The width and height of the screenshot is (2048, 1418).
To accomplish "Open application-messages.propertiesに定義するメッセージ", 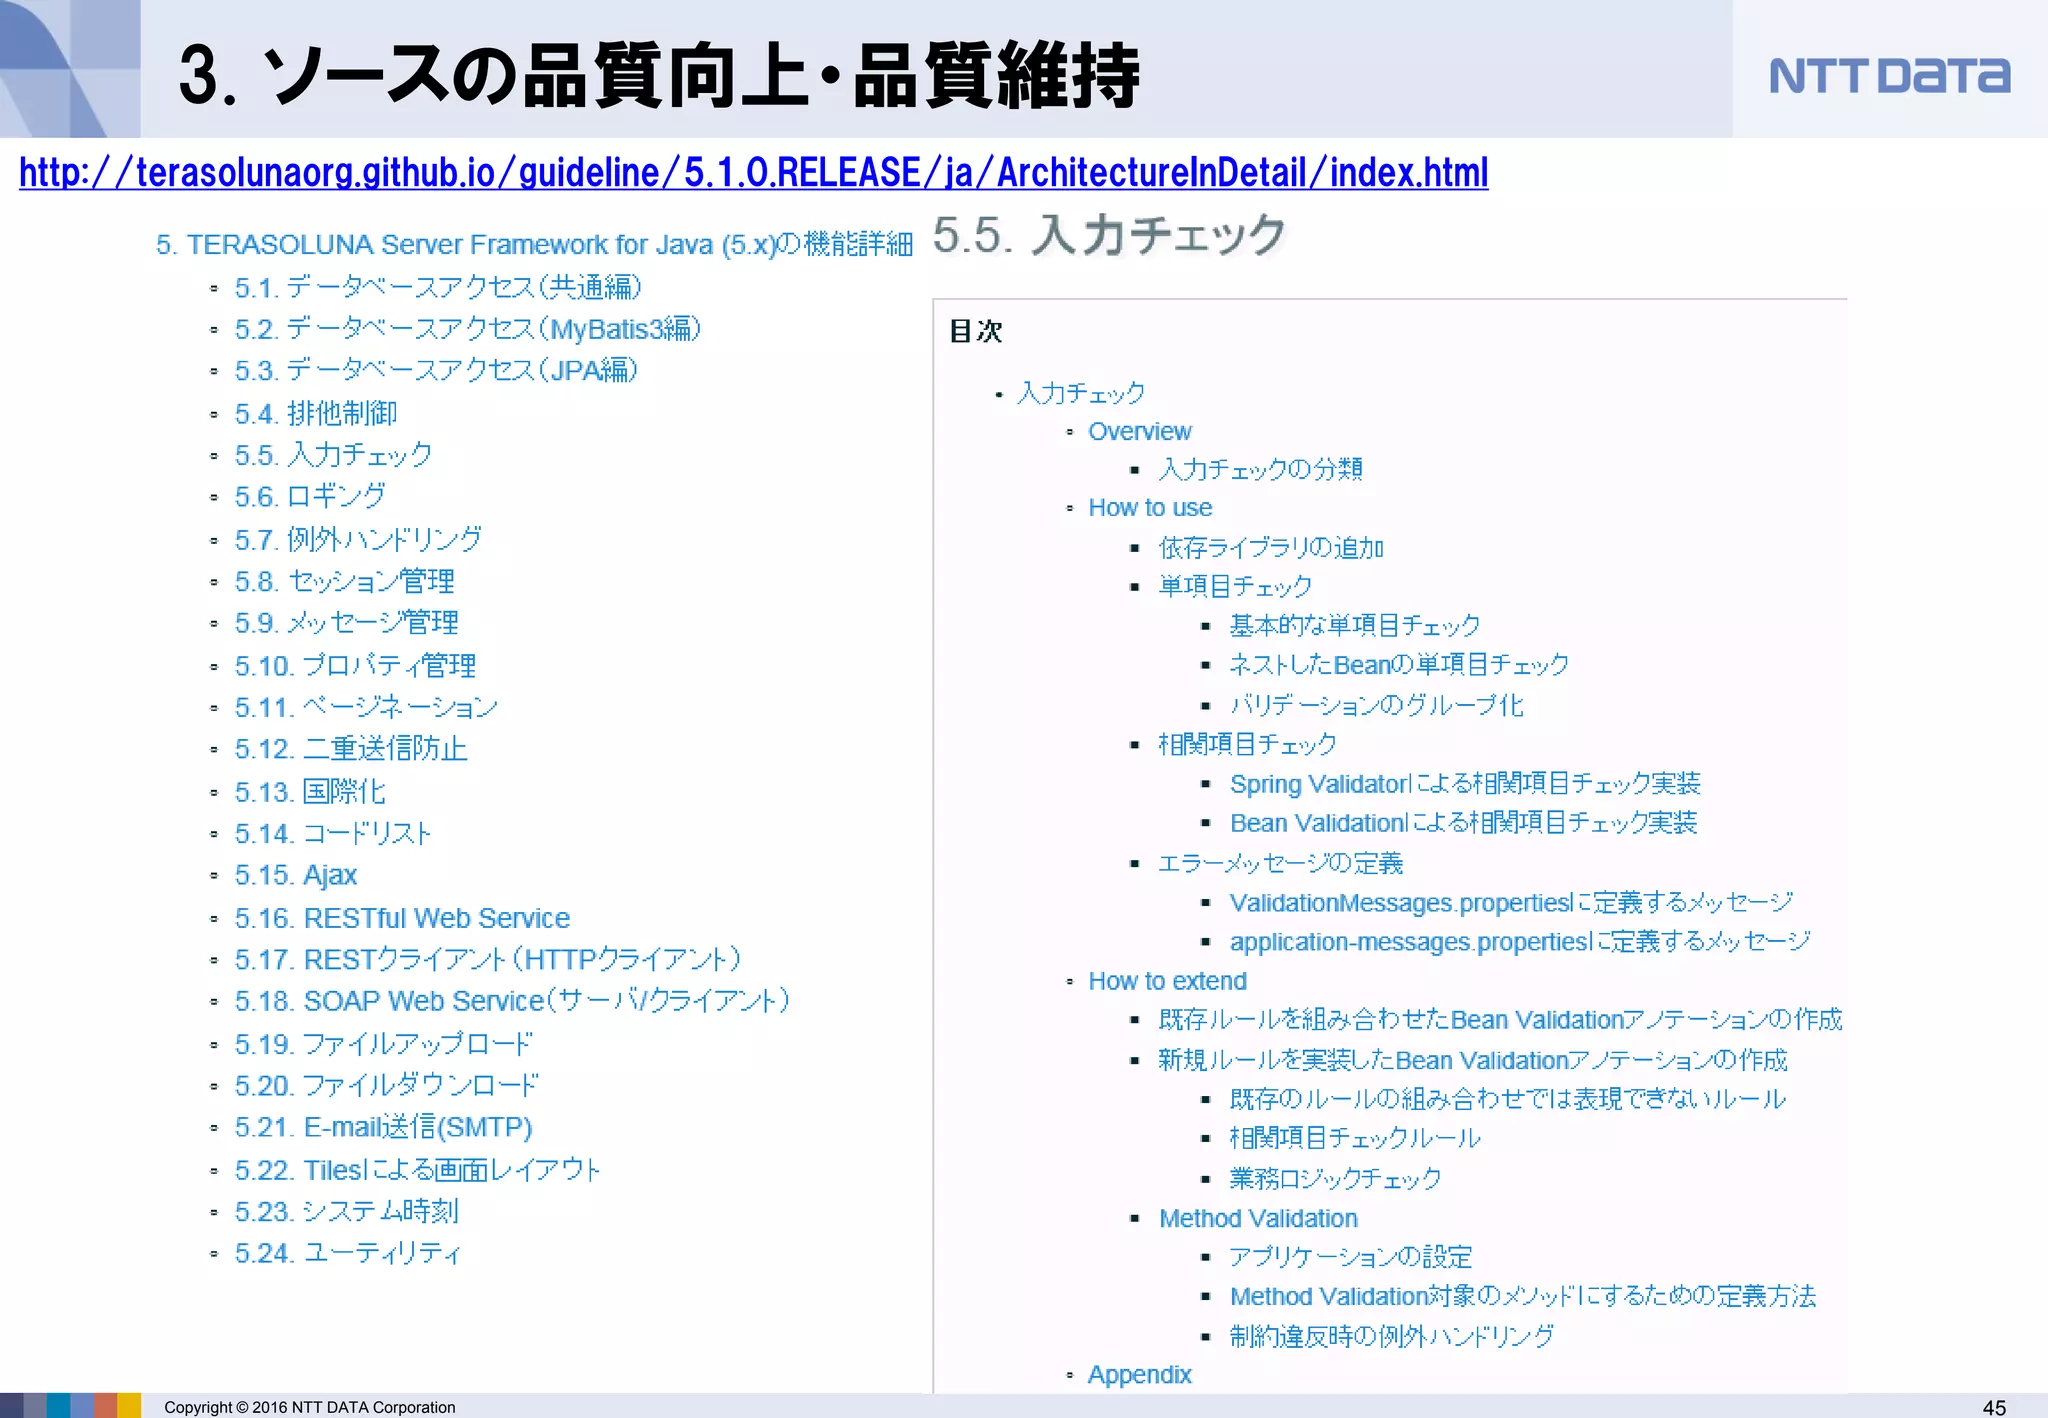I will 1520,942.
